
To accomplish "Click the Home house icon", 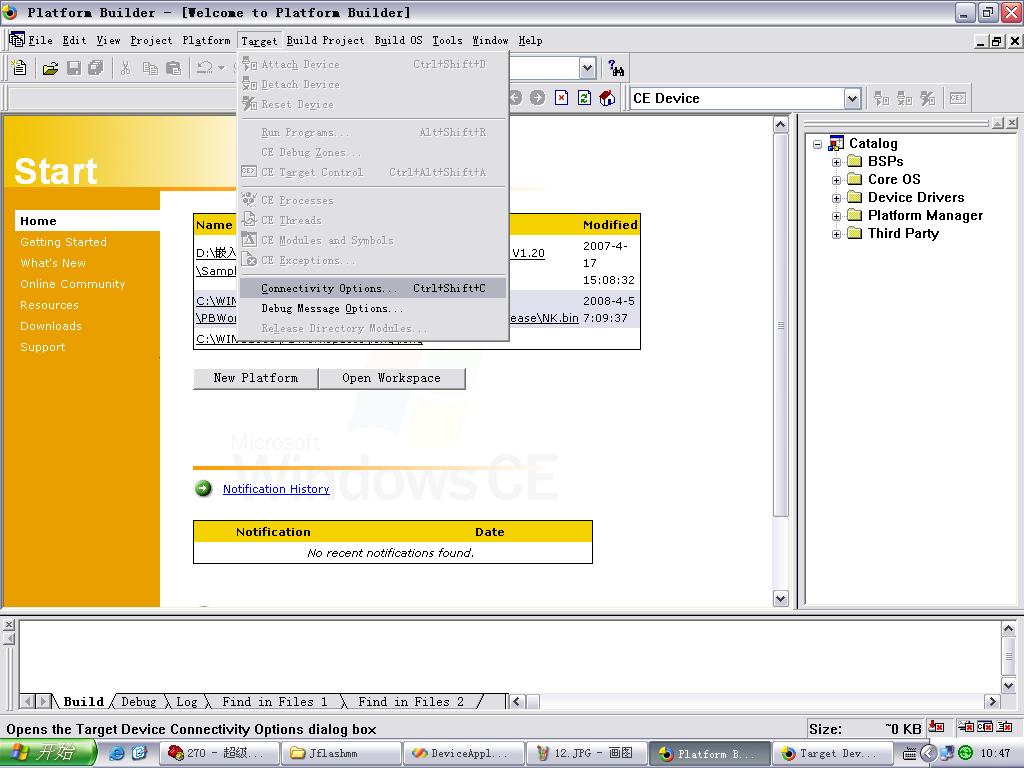I will [607, 98].
